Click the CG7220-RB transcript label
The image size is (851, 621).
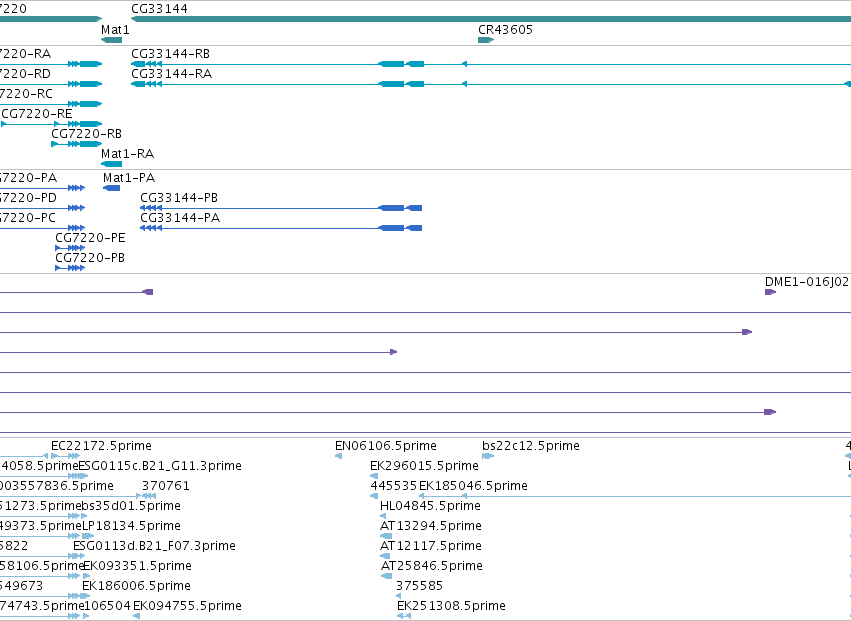[87, 134]
